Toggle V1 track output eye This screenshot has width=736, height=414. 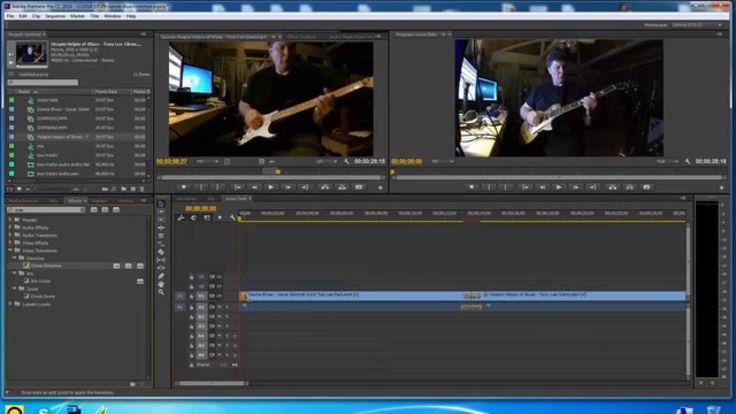[x=219, y=296]
